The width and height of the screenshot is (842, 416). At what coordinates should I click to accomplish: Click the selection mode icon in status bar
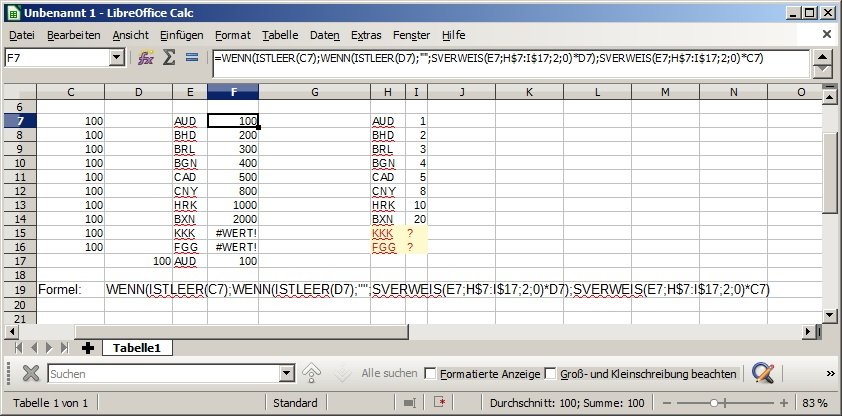click(410, 403)
